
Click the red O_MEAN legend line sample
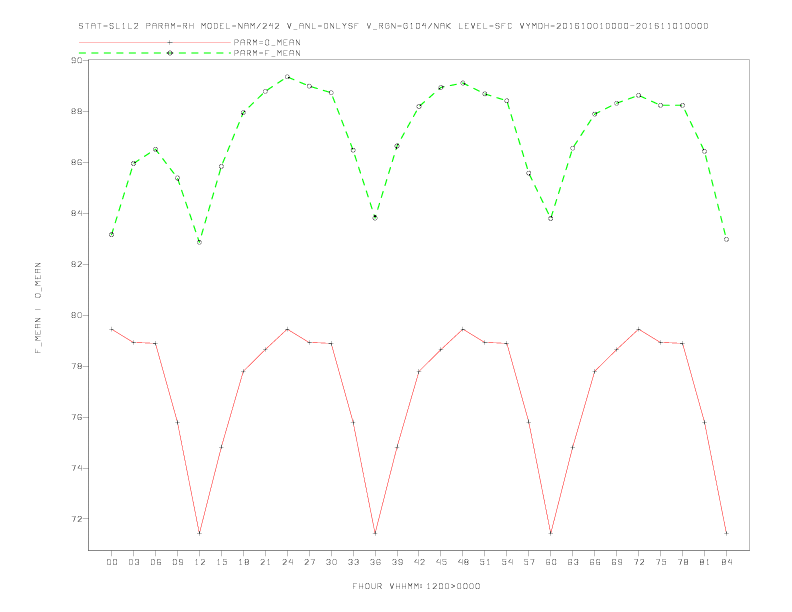(155, 42)
